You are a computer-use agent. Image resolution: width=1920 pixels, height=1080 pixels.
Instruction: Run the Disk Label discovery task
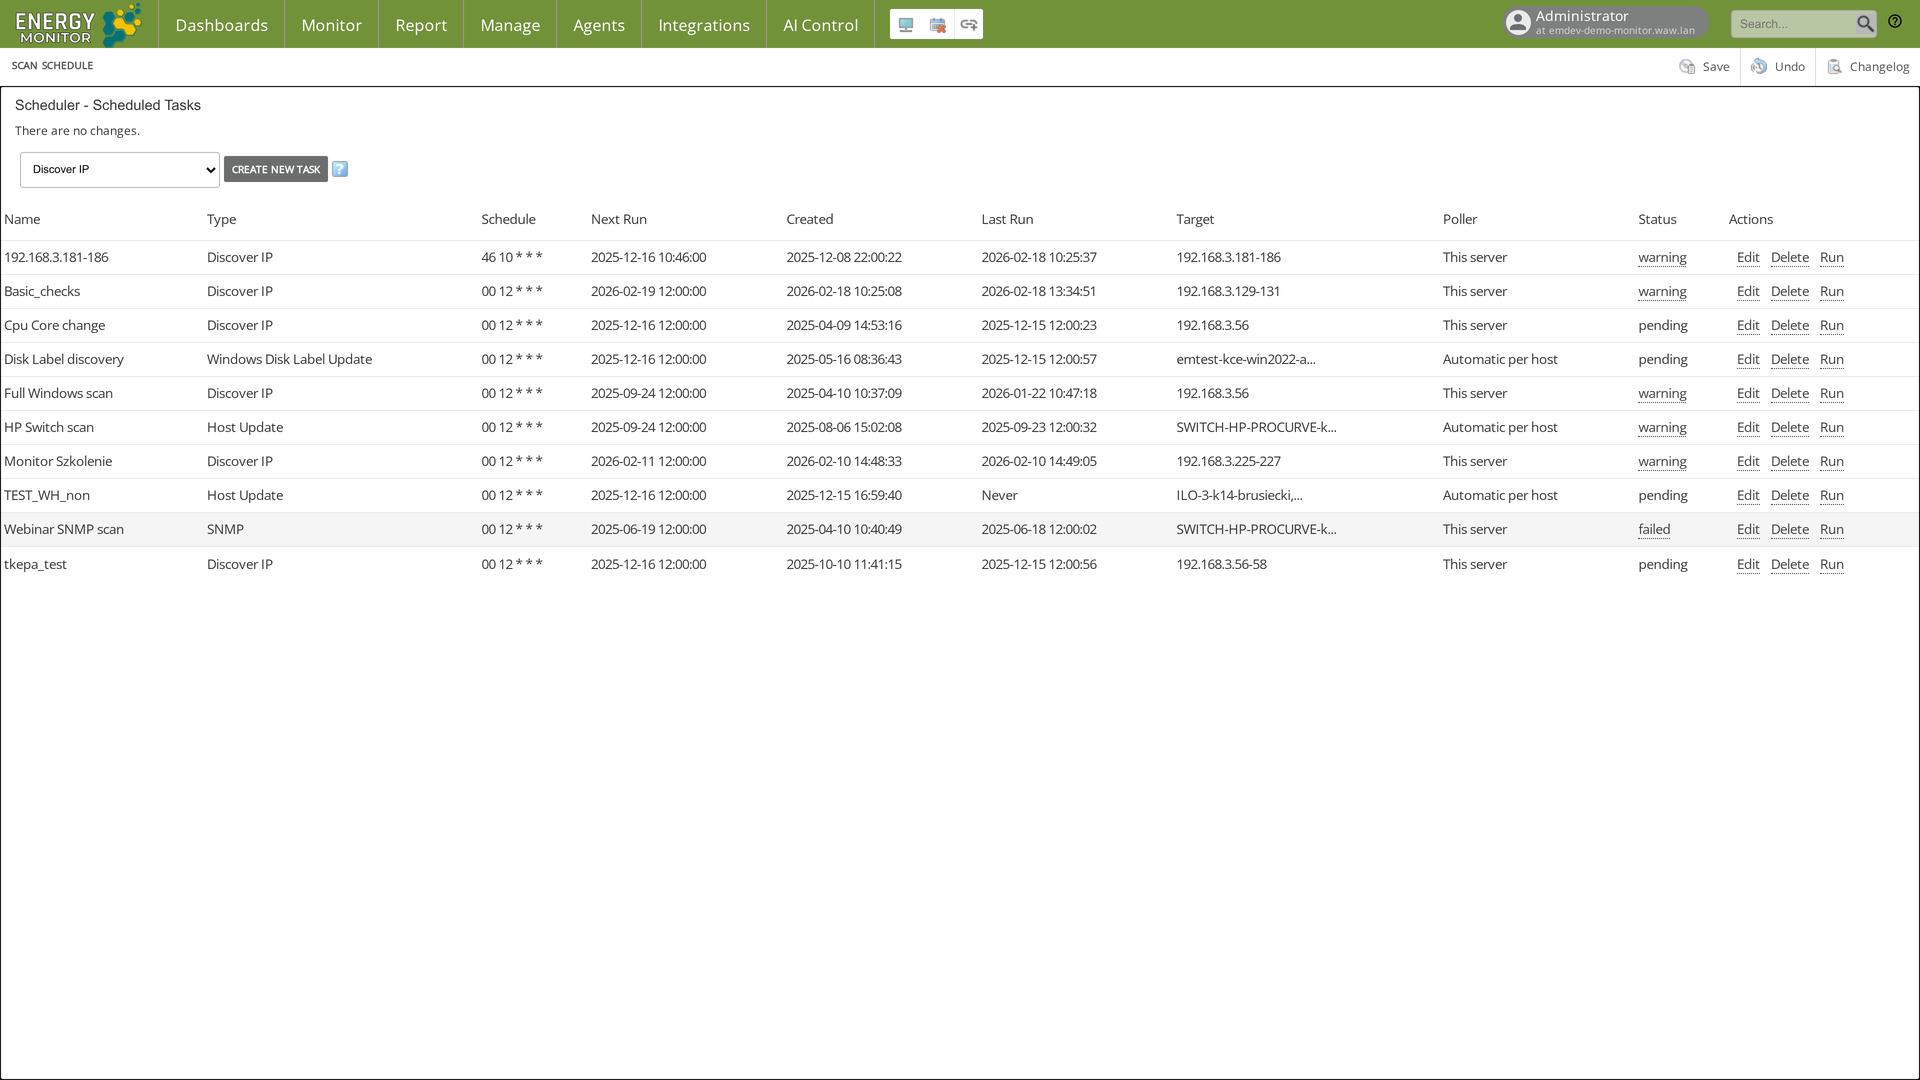coord(1832,360)
